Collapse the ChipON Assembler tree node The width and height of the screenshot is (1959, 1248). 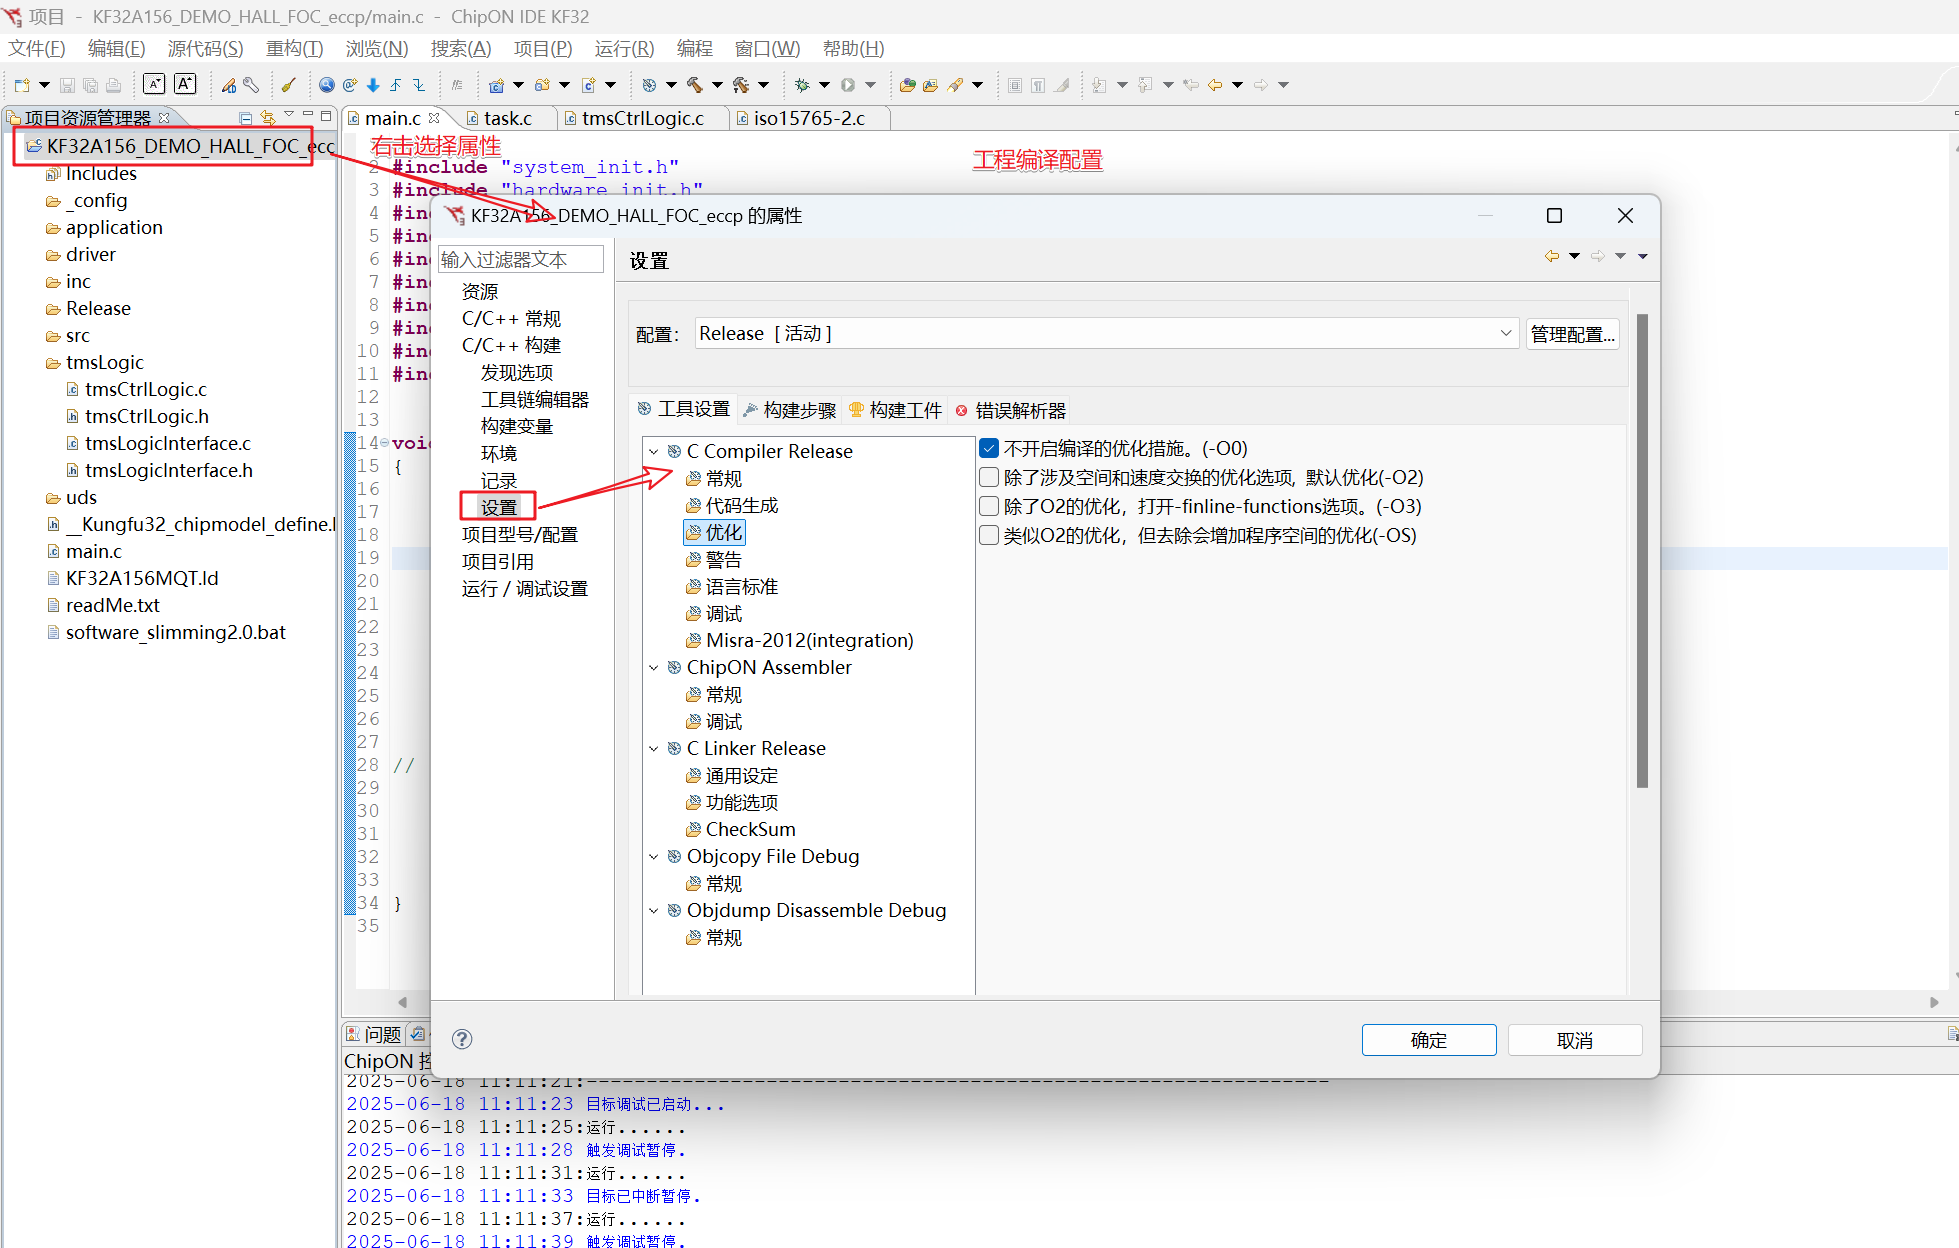[x=654, y=668]
